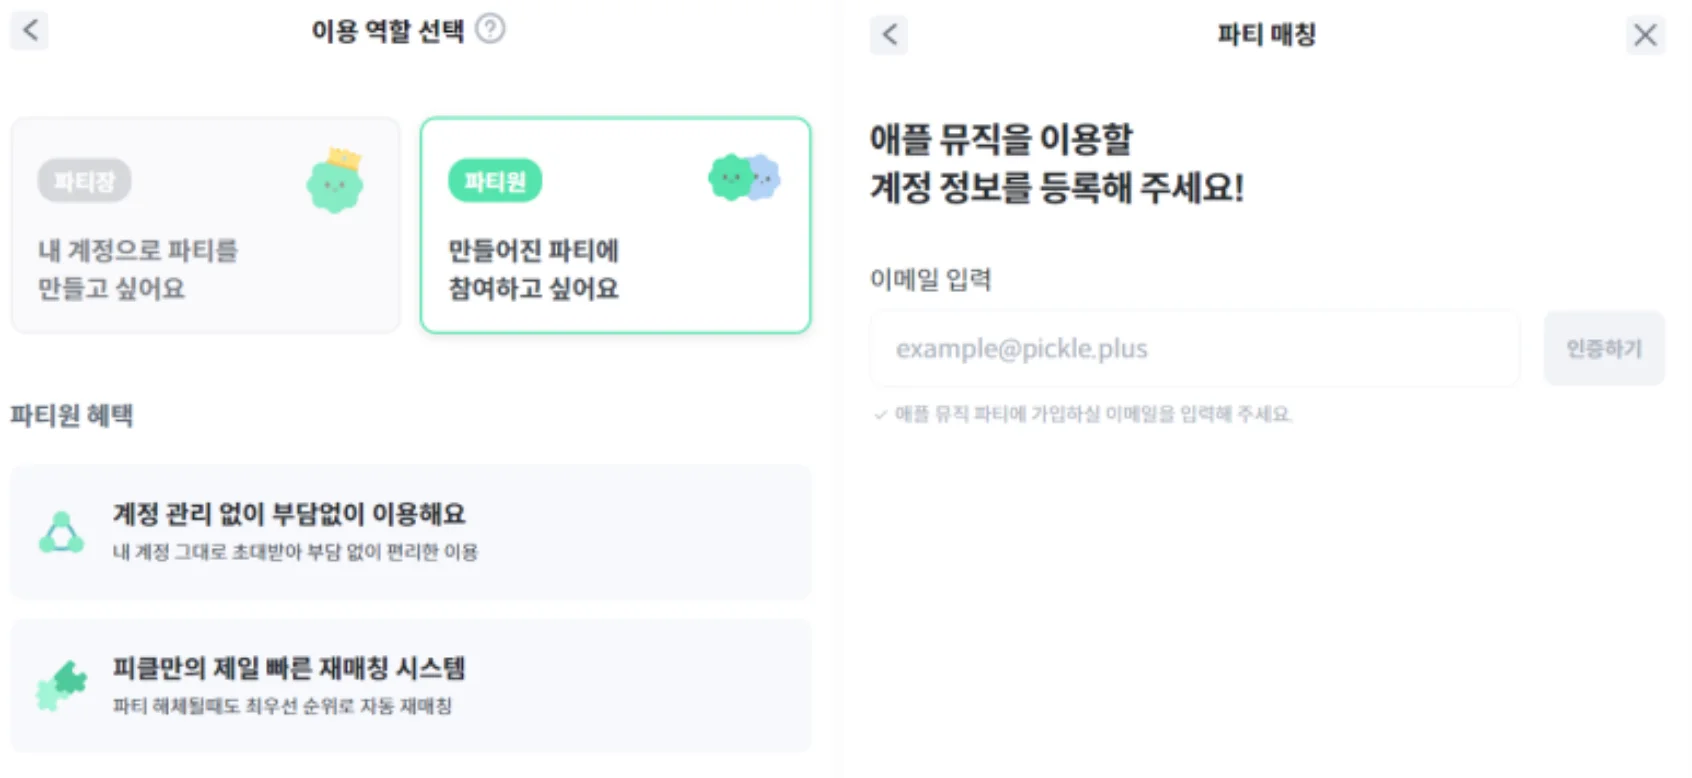Click the twin mascots on 파티원 card

pos(744,178)
